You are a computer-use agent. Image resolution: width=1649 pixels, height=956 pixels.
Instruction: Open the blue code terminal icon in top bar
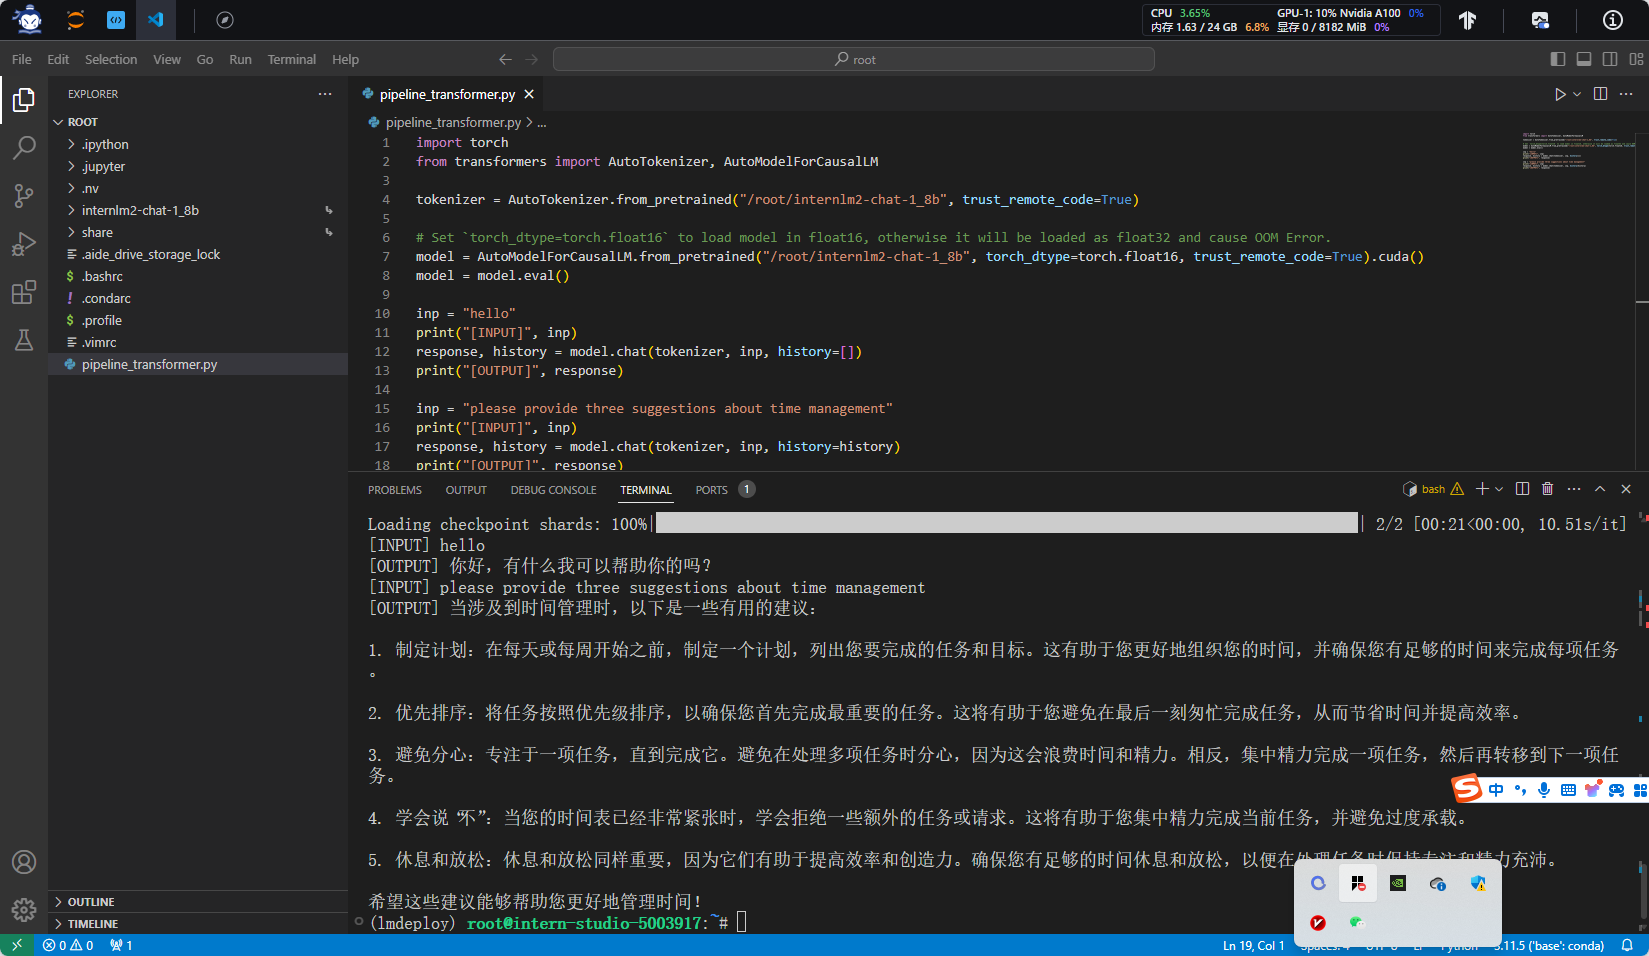click(x=116, y=20)
